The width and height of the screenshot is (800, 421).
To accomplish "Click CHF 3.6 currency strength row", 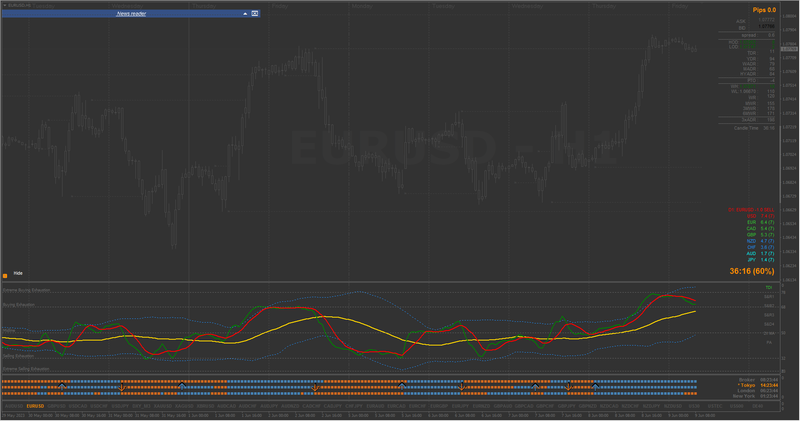I will 760,247.
